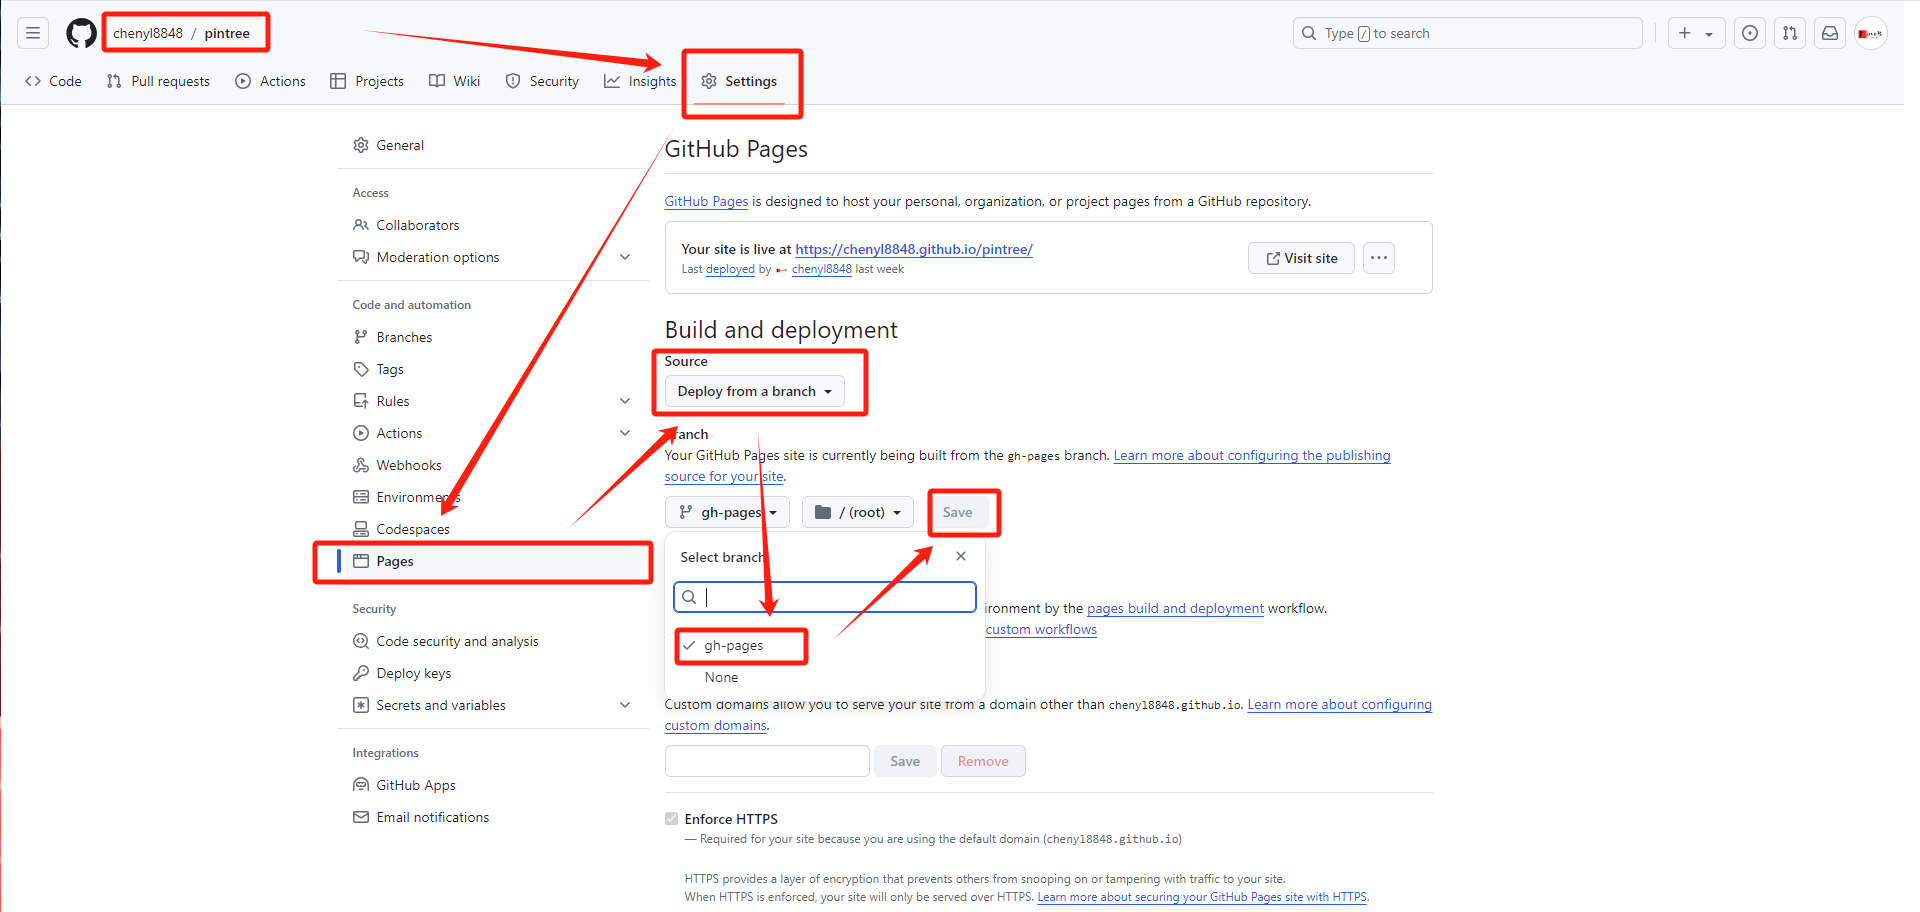The height and width of the screenshot is (912, 1920).
Task: Open the hamburger navigation menu
Action: coord(33,33)
